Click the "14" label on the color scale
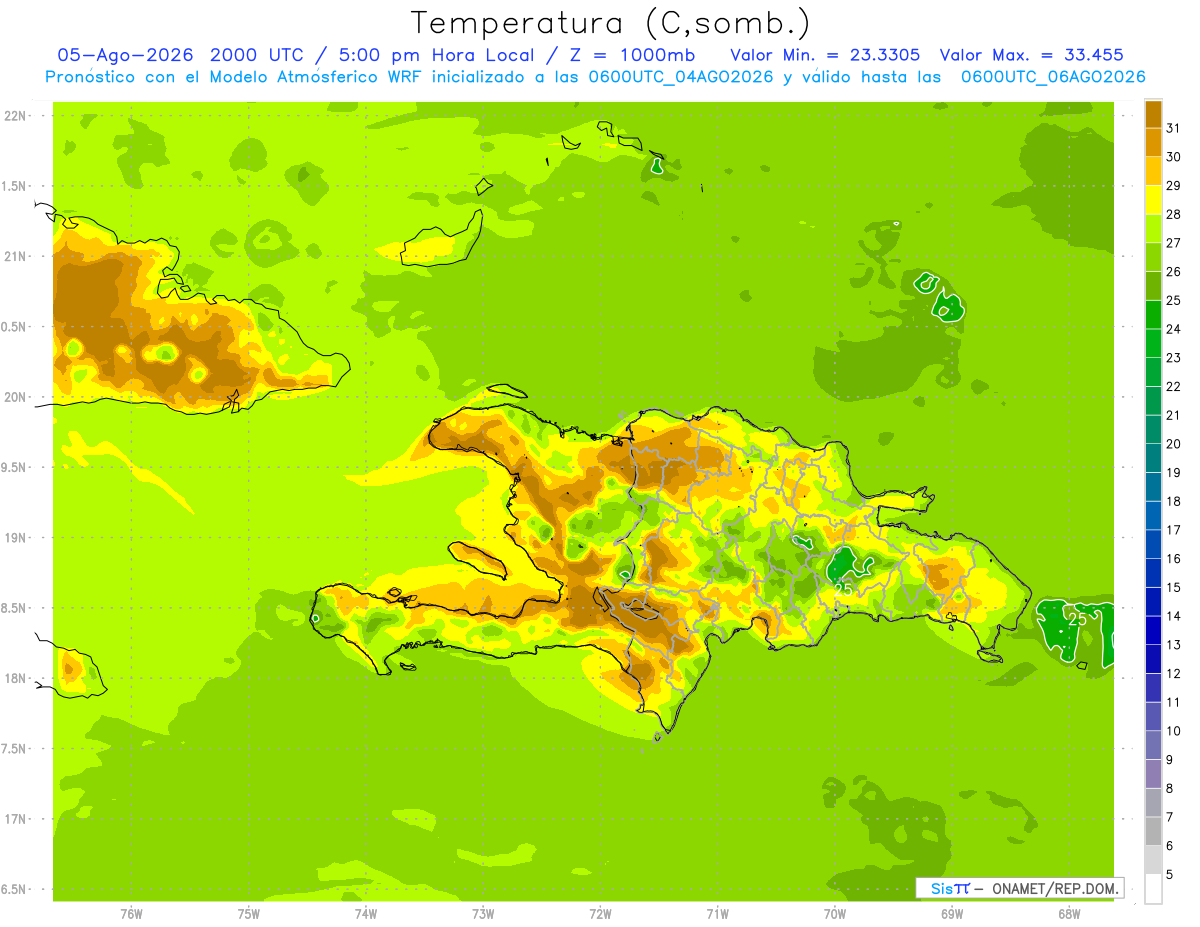1200x927 pixels. point(1174,616)
